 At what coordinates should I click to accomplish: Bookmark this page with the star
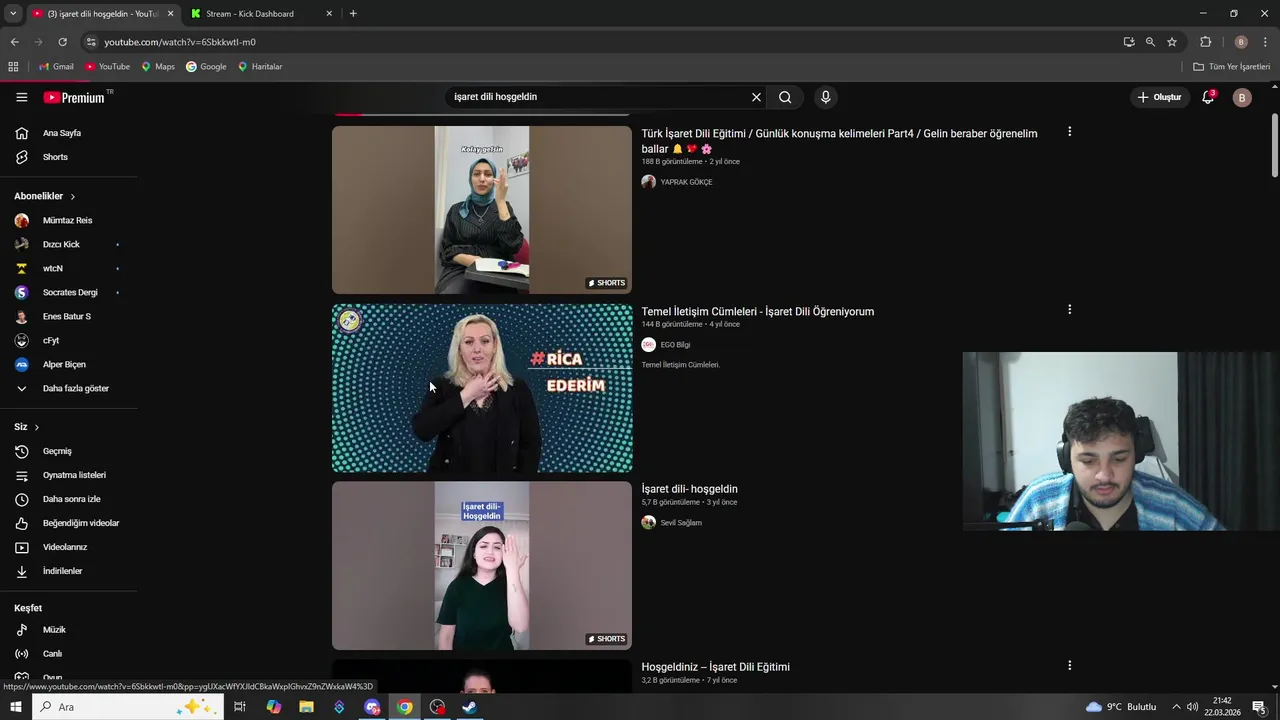(x=1172, y=42)
